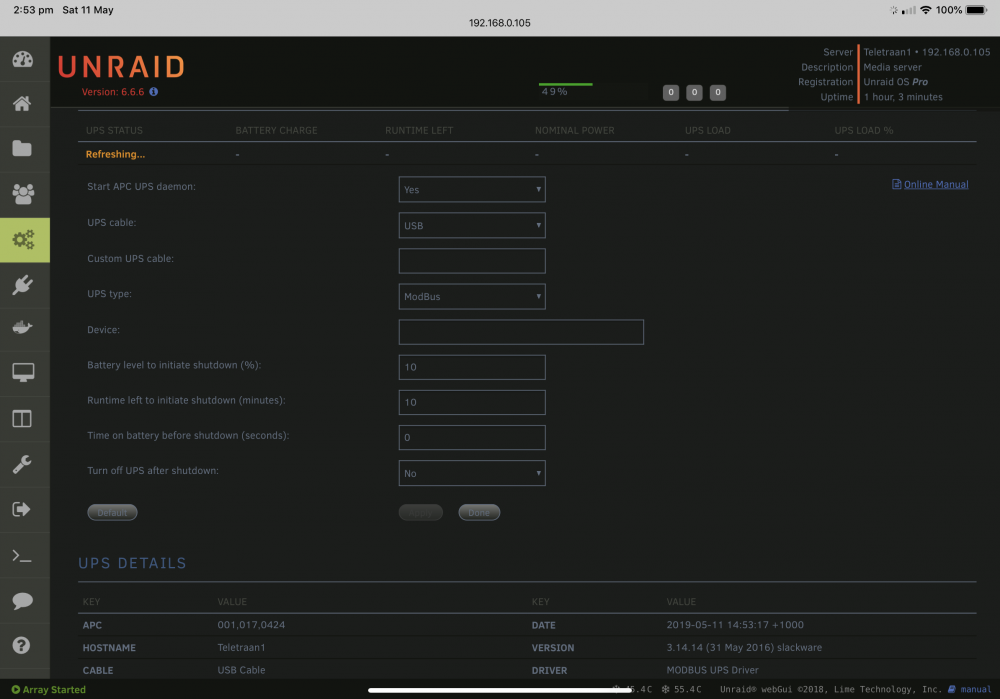Click the HOSTNAME value Teletraan1
The height and width of the screenshot is (699, 1000).
[241, 647]
